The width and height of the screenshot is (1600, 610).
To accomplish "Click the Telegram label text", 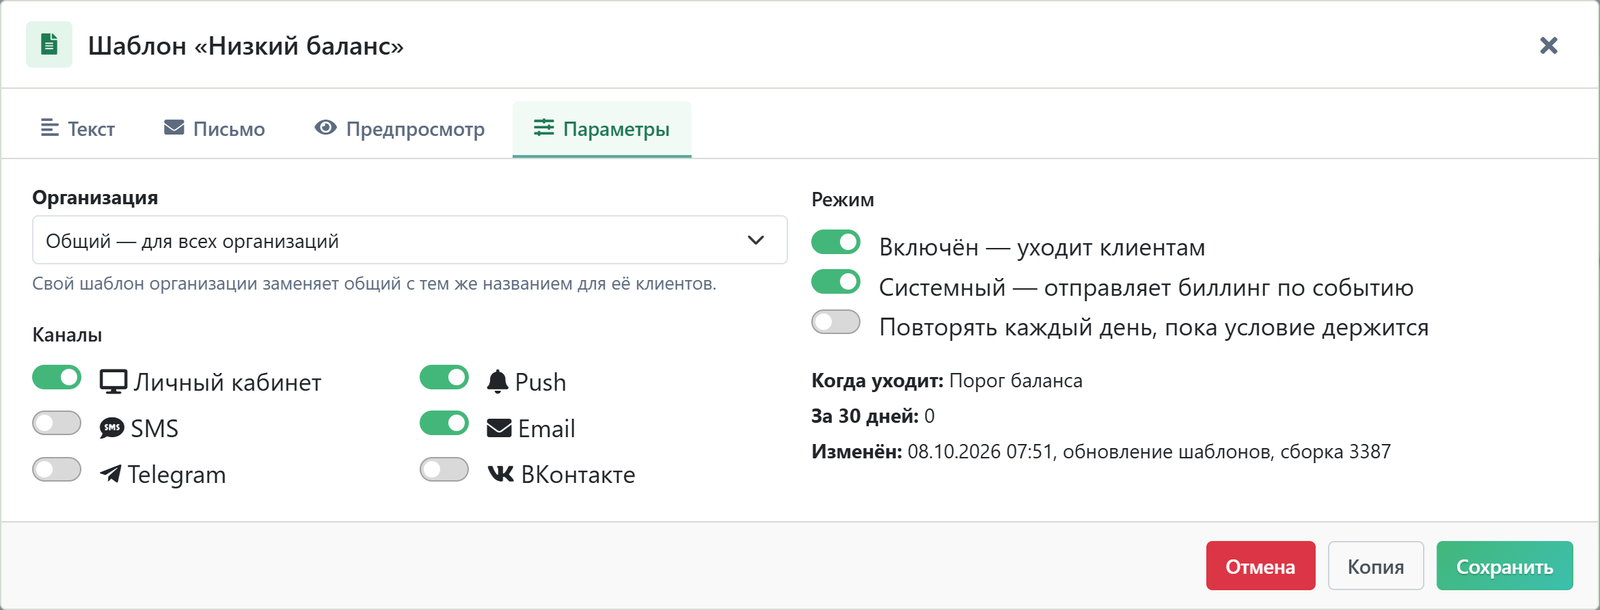I will click(x=177, y=475).
